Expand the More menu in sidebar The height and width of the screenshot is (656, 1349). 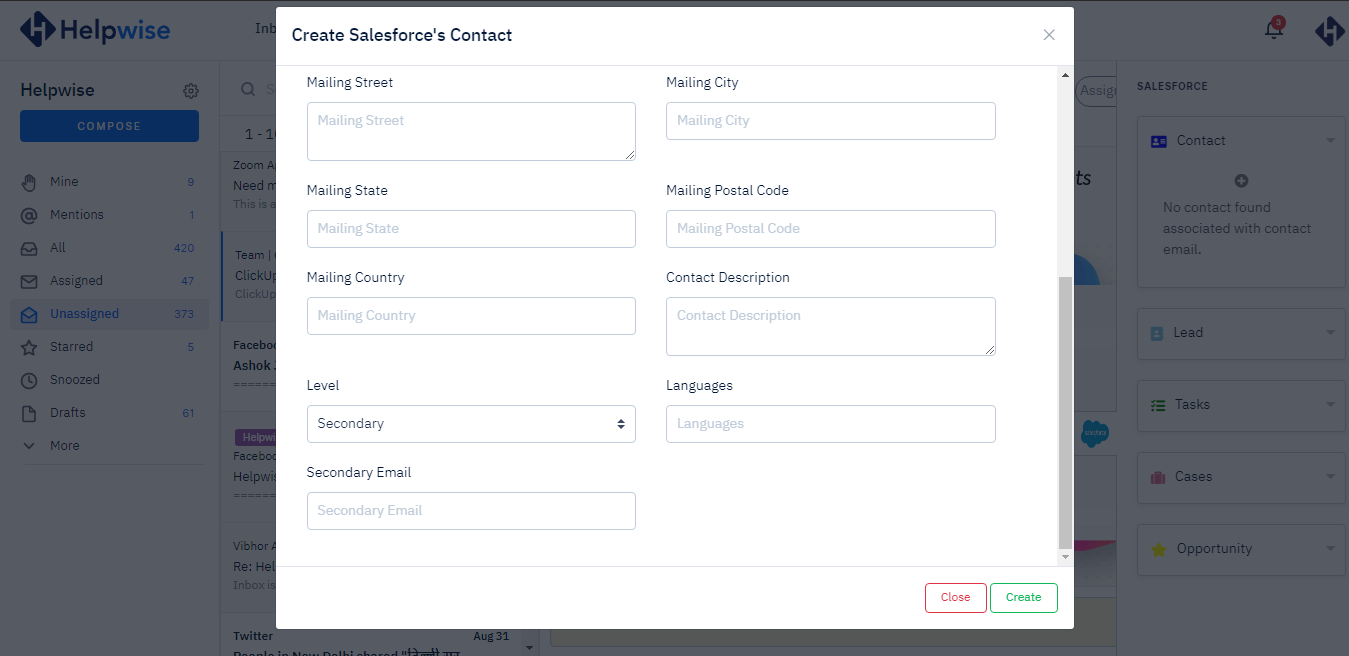coord(64,446)
